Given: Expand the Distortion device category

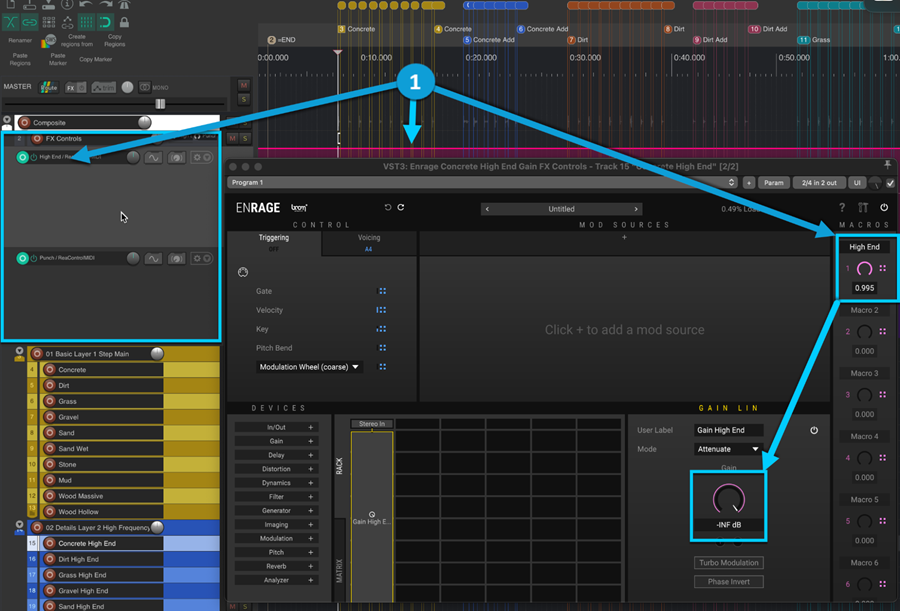Looking at the screenshot, I should pos(311,469).
